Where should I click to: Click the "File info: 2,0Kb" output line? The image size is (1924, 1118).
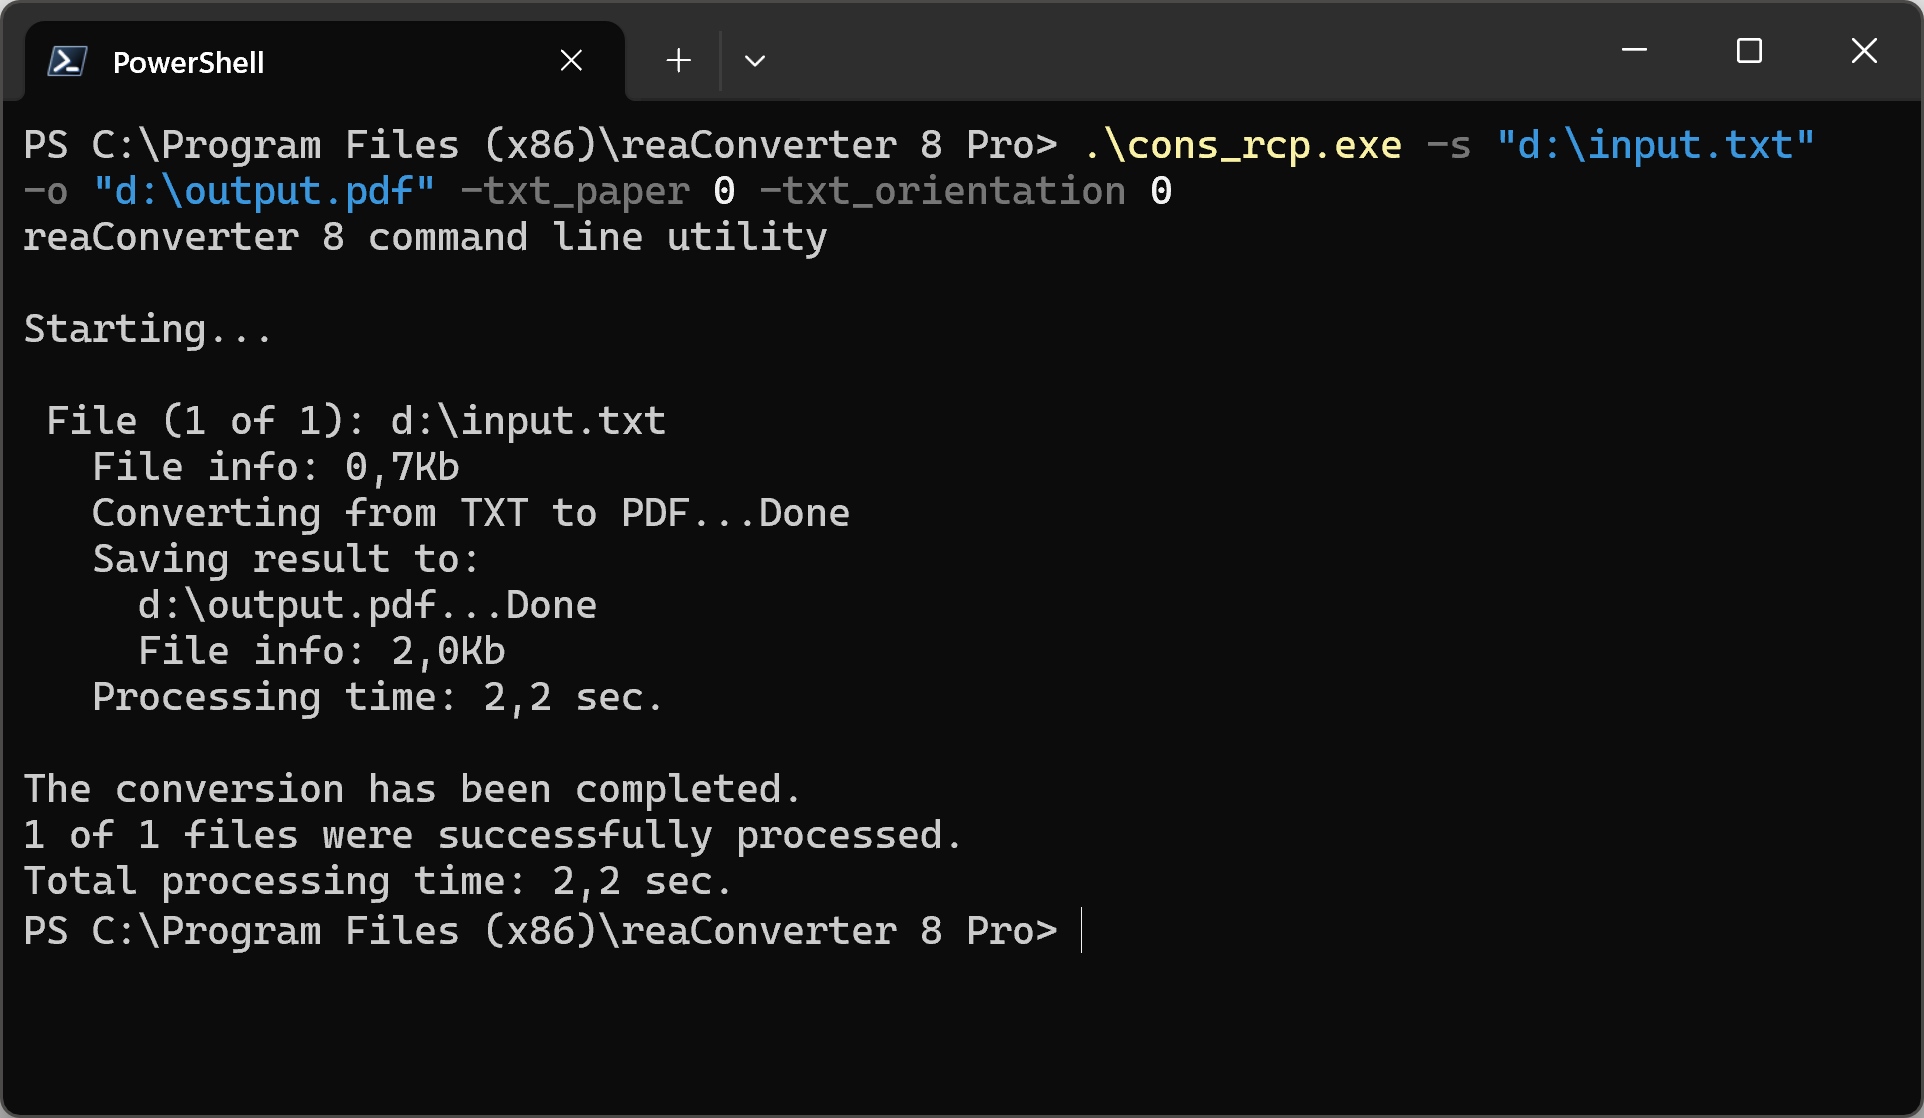pos(321,652)
